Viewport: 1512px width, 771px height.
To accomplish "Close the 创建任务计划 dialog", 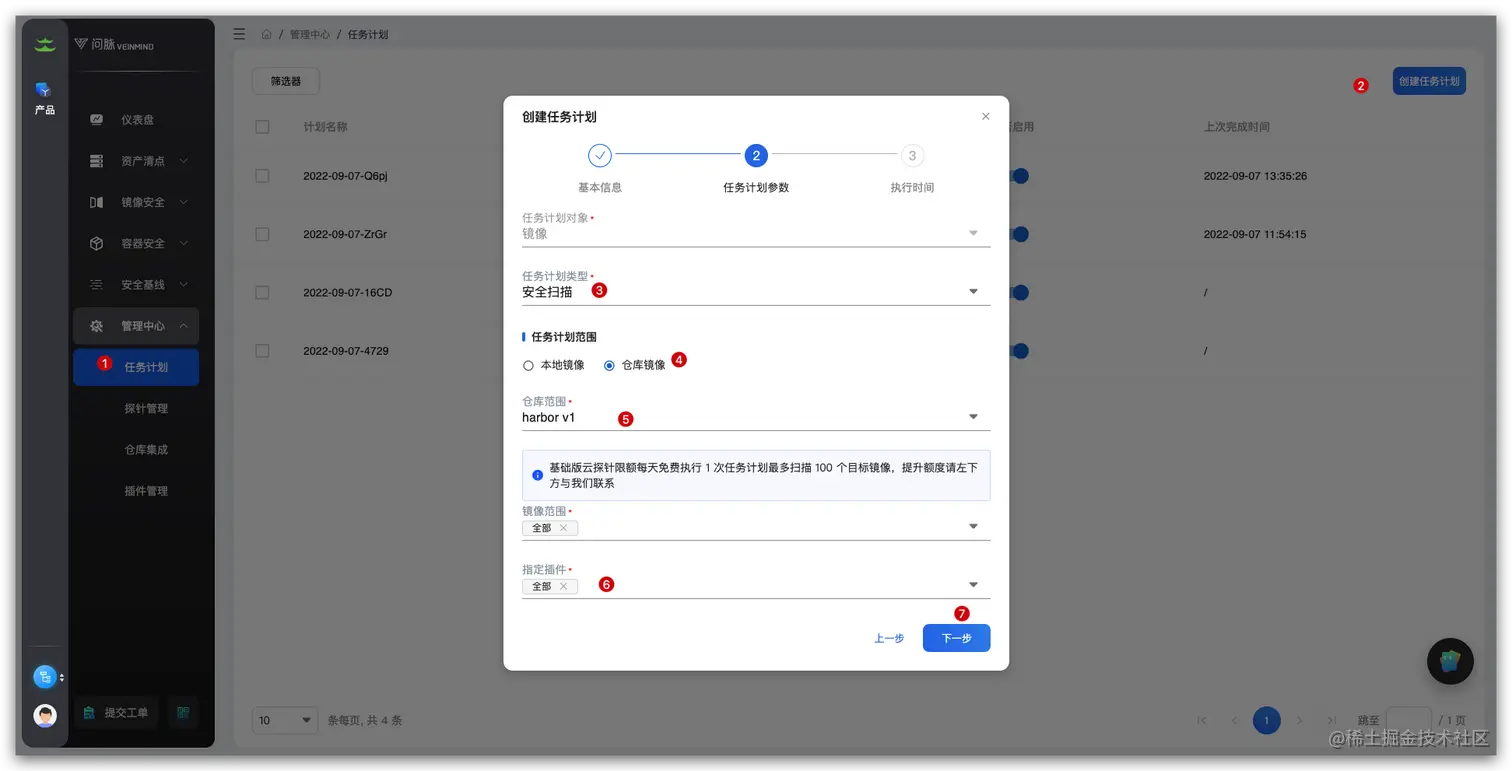I will click(x=986, y=116).
